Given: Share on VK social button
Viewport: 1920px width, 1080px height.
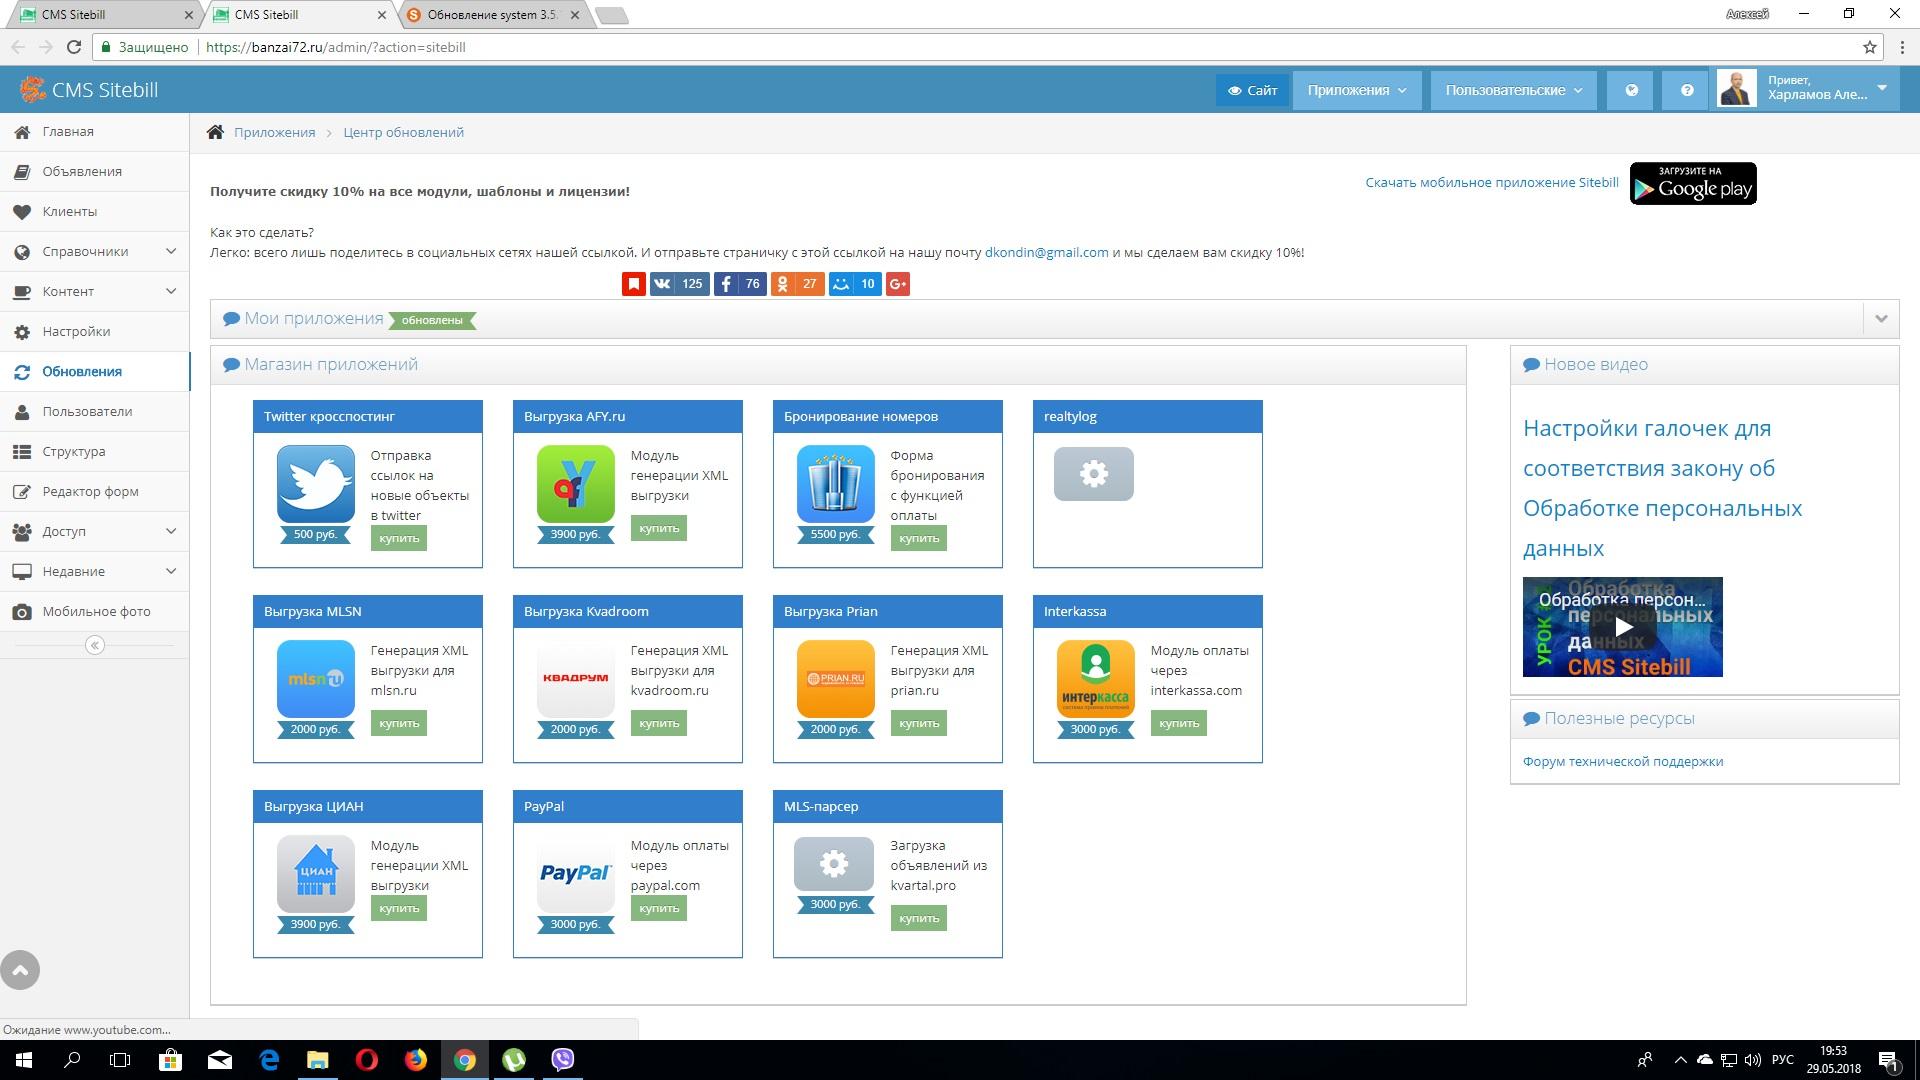Looking at the screenshot, I should [x=679, y=284].
